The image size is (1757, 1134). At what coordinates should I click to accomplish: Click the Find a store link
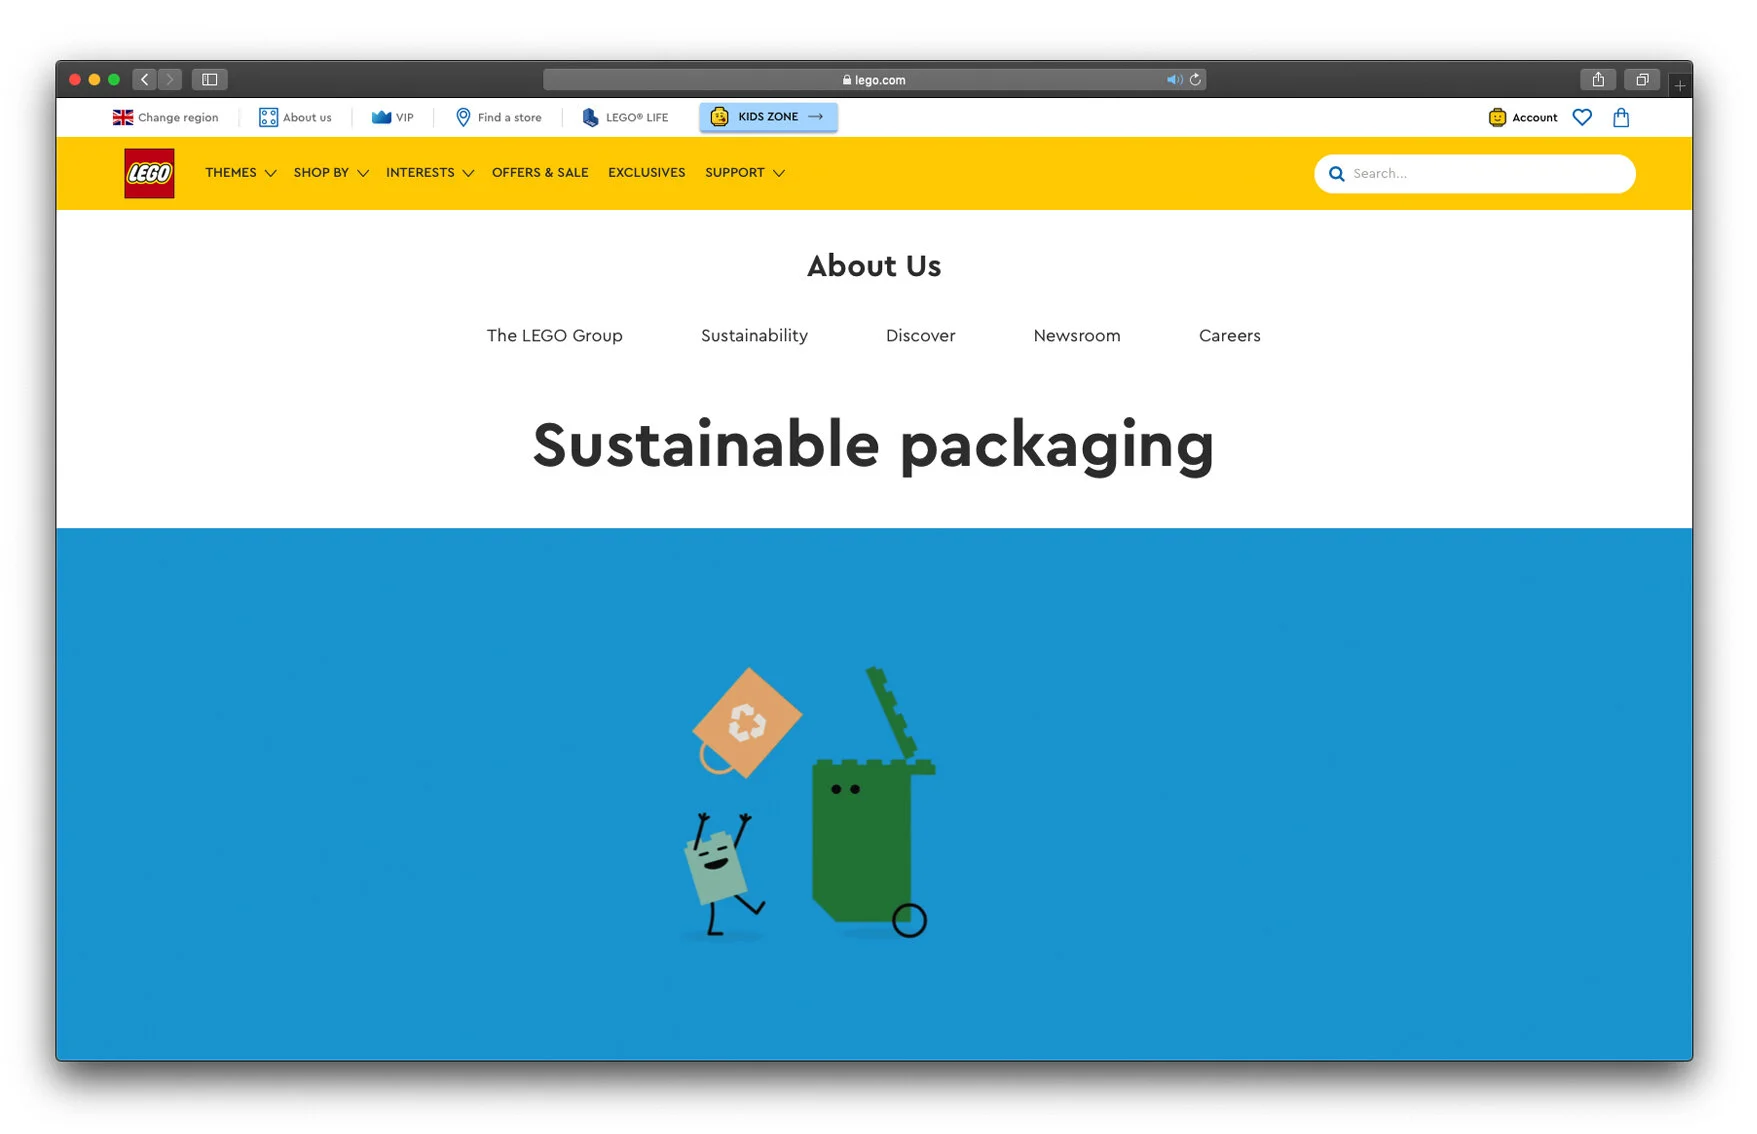510,117
